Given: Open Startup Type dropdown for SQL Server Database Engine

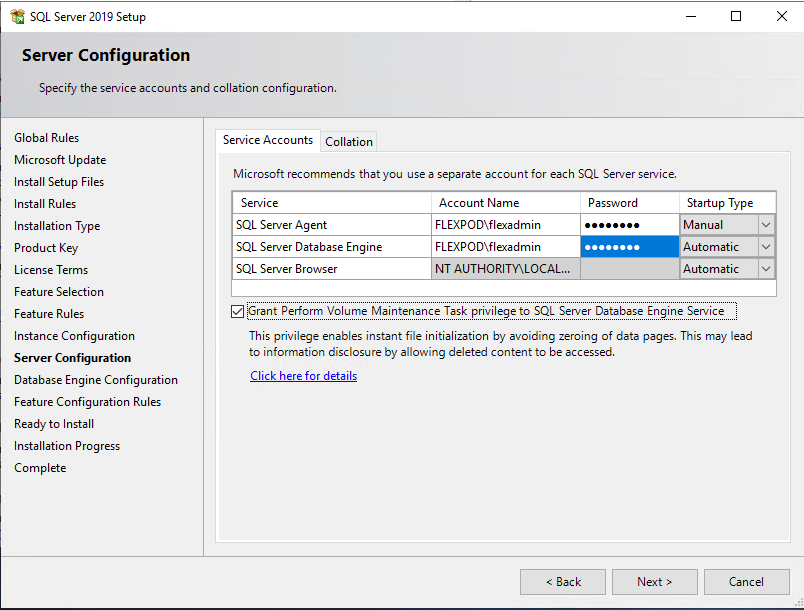Looking at the screenshot, I should tap(766, 247).
